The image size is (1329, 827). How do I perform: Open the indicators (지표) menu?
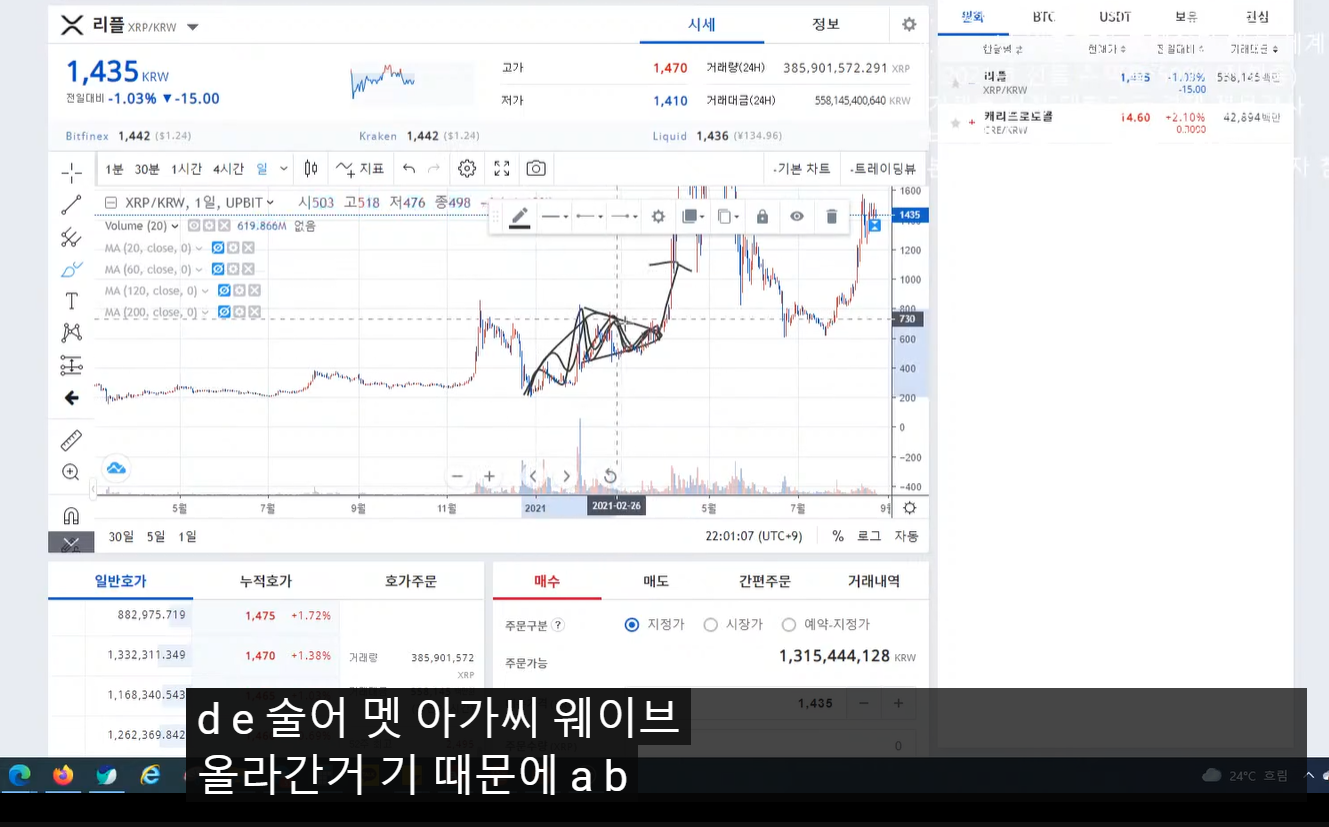coord(360,168)
